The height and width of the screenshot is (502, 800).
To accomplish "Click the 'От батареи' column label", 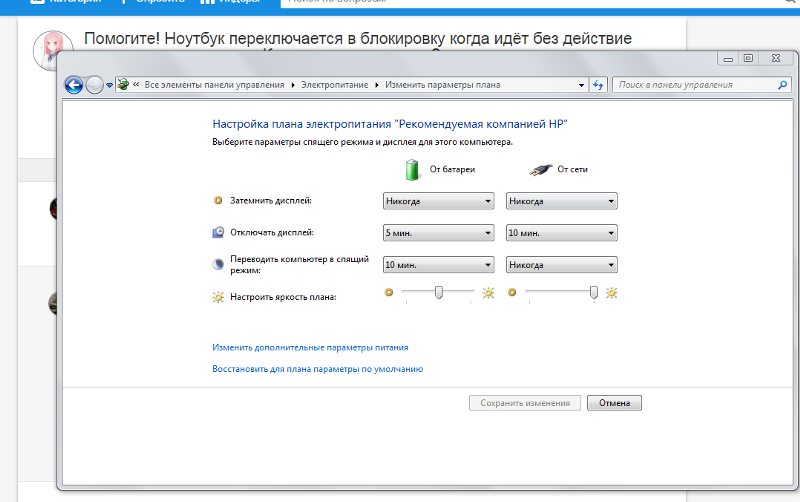I will click(x=452, y=169).
